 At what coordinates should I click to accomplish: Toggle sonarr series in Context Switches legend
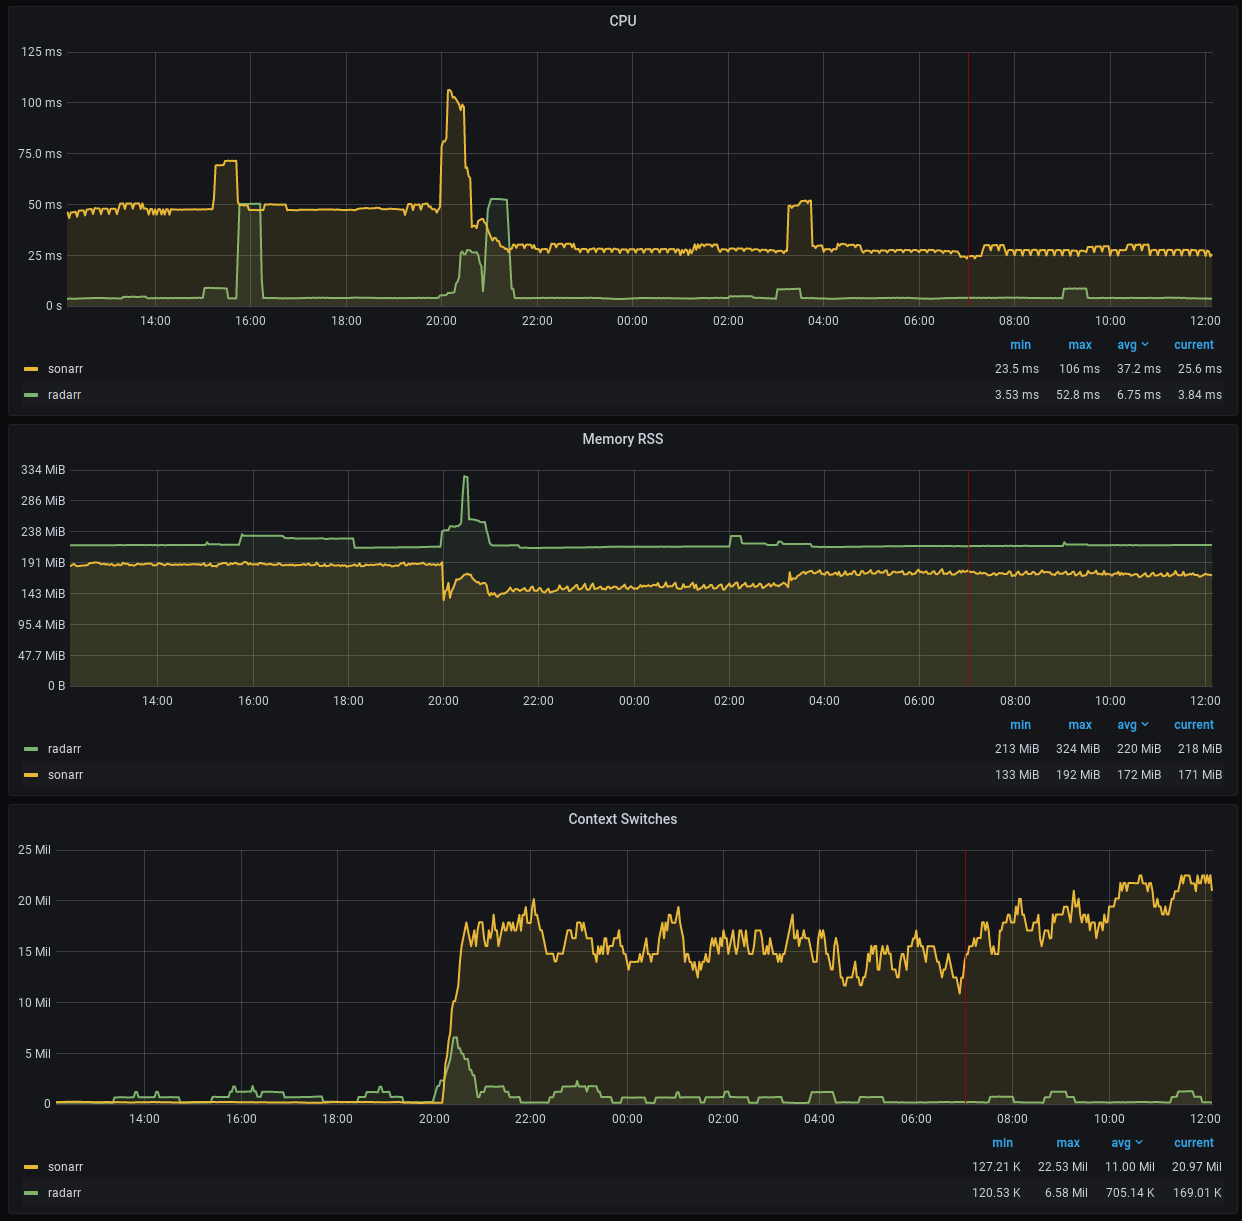click(x=65, y=1167)
